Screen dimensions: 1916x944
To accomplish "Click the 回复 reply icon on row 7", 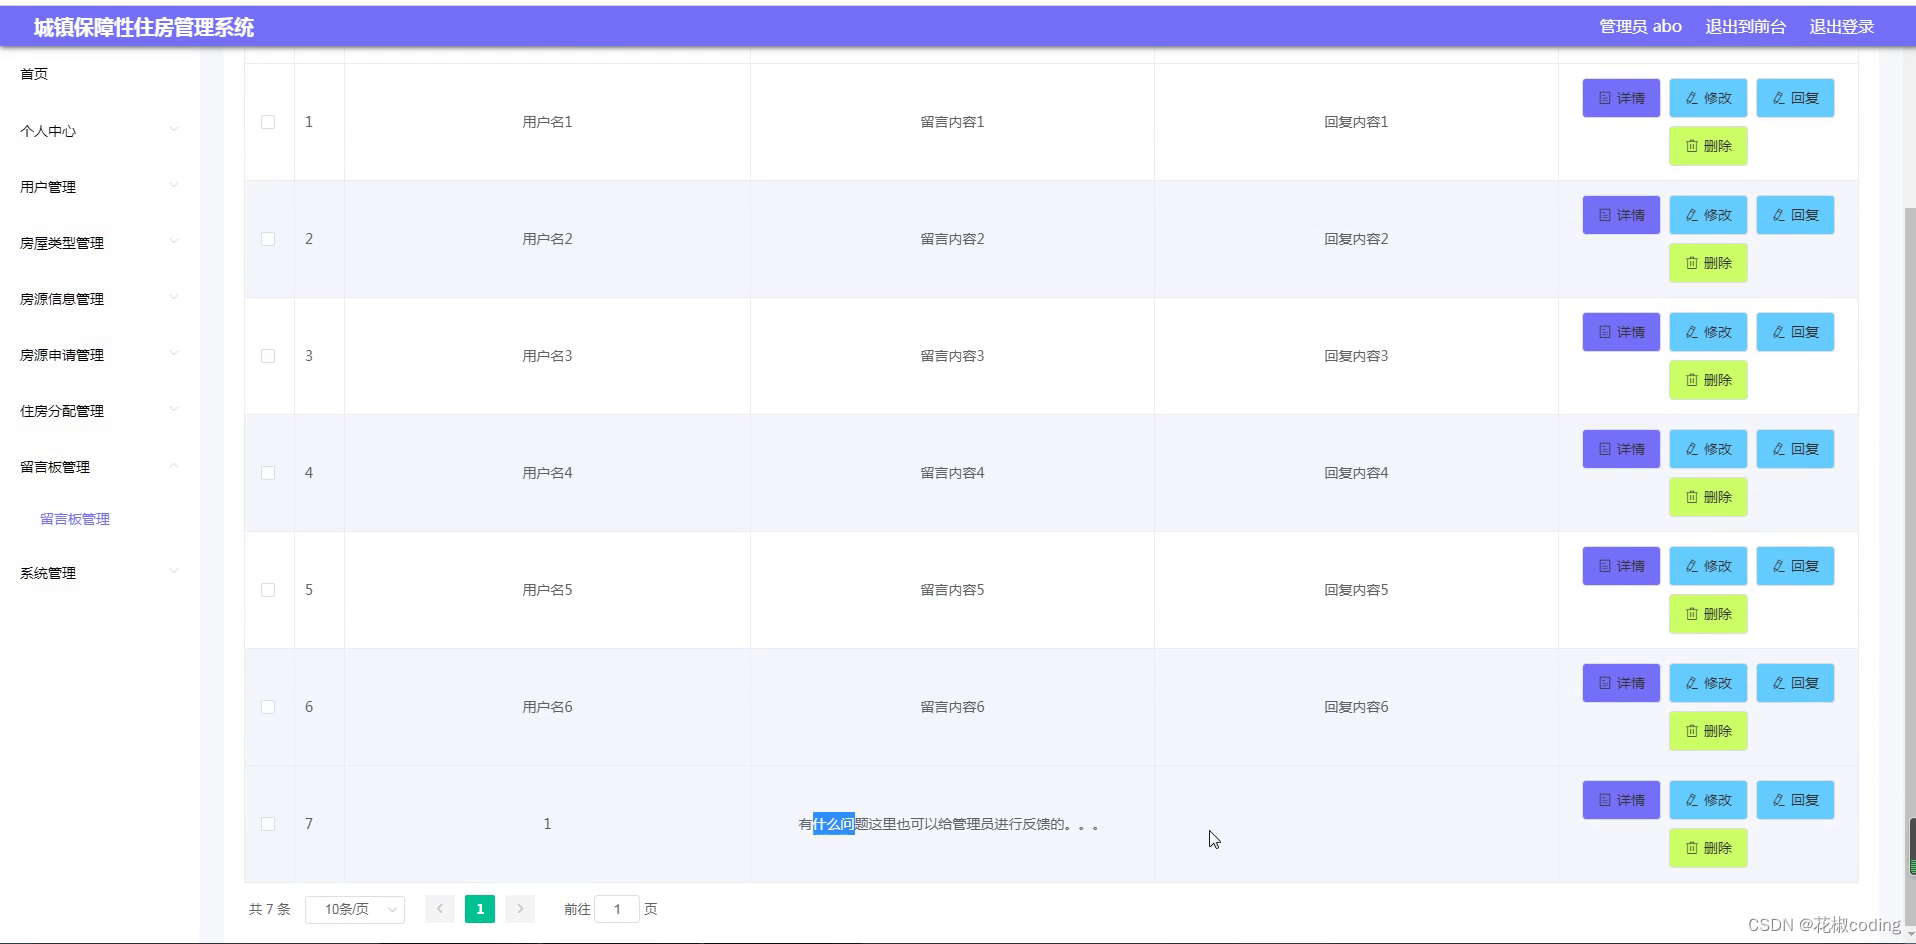I will tap(1795, 800).
